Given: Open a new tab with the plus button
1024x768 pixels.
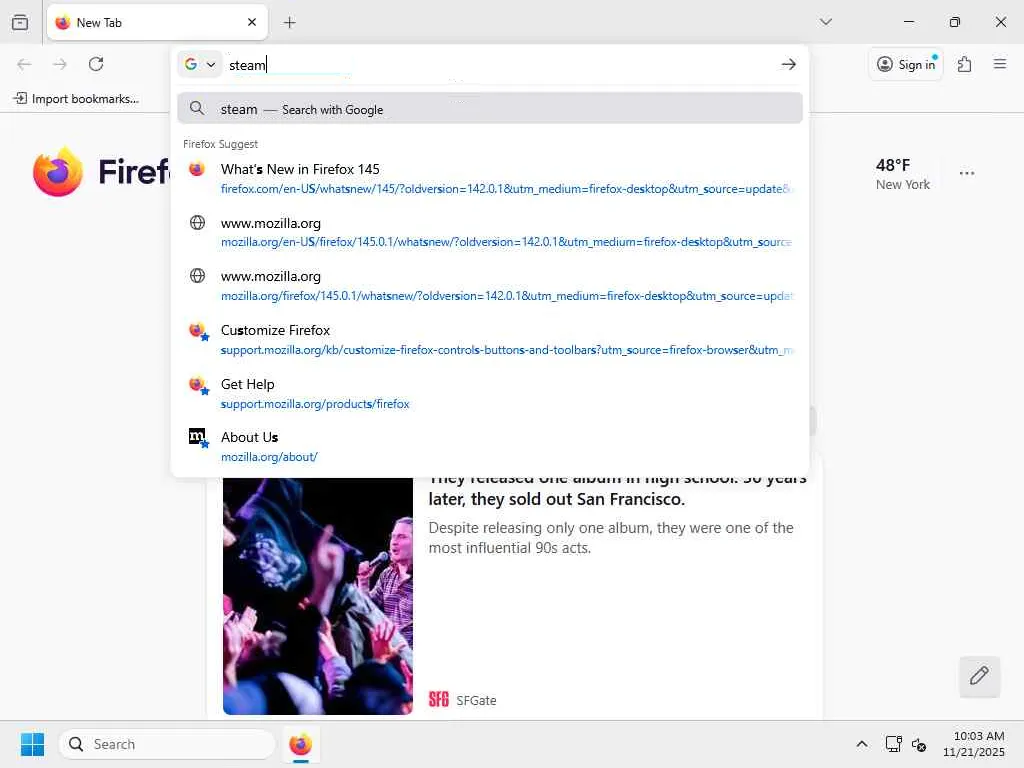Looking at the screenshot, I should 289,22.
